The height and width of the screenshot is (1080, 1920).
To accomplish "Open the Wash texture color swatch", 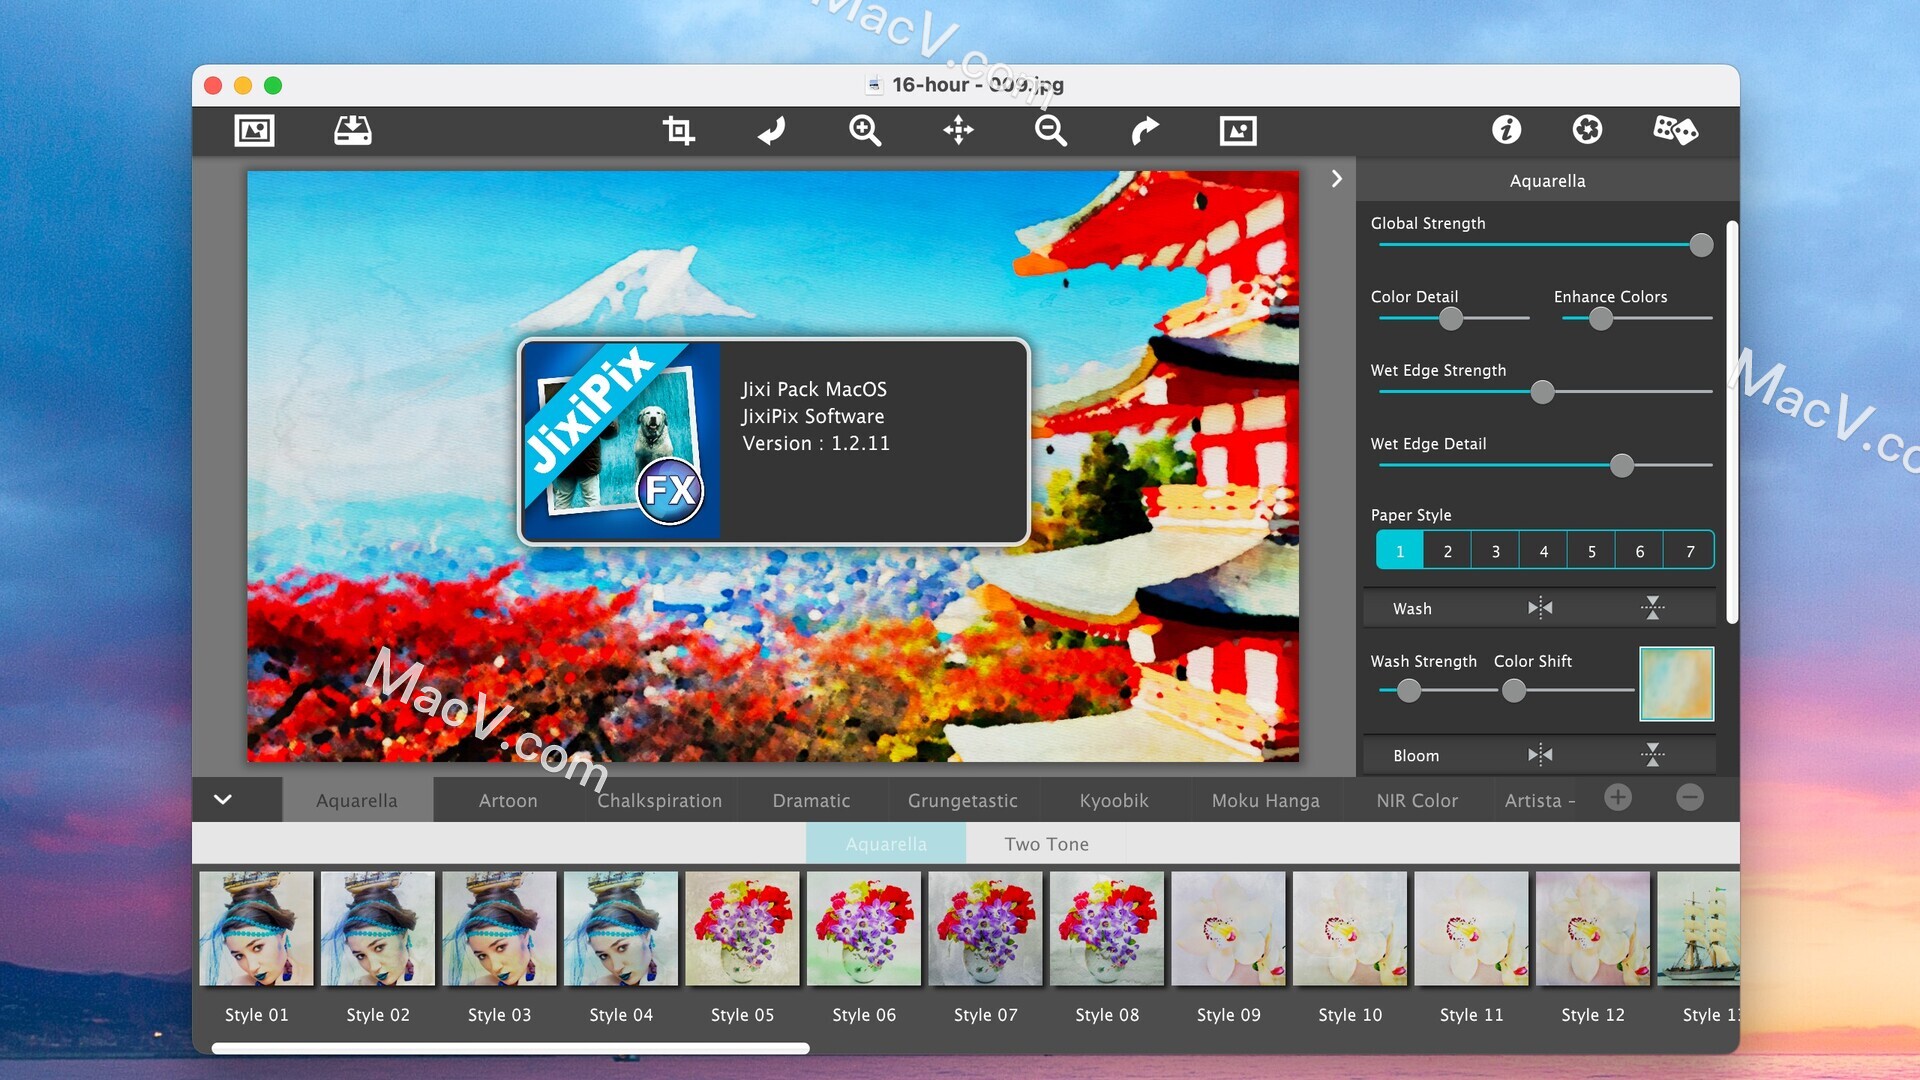I will point(1676,684).
